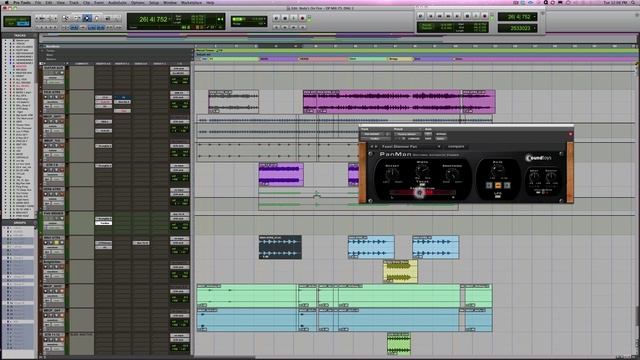Click Return to Zero in floating Transport

[431, 16]
